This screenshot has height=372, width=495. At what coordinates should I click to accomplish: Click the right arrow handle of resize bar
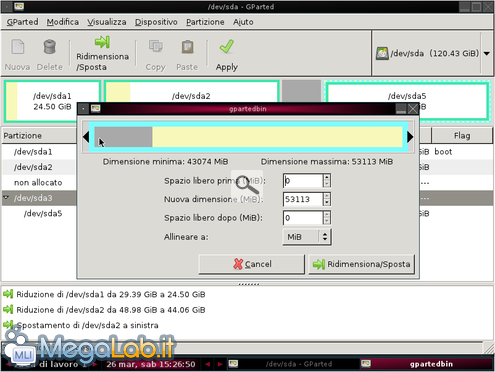coord(410,137)
